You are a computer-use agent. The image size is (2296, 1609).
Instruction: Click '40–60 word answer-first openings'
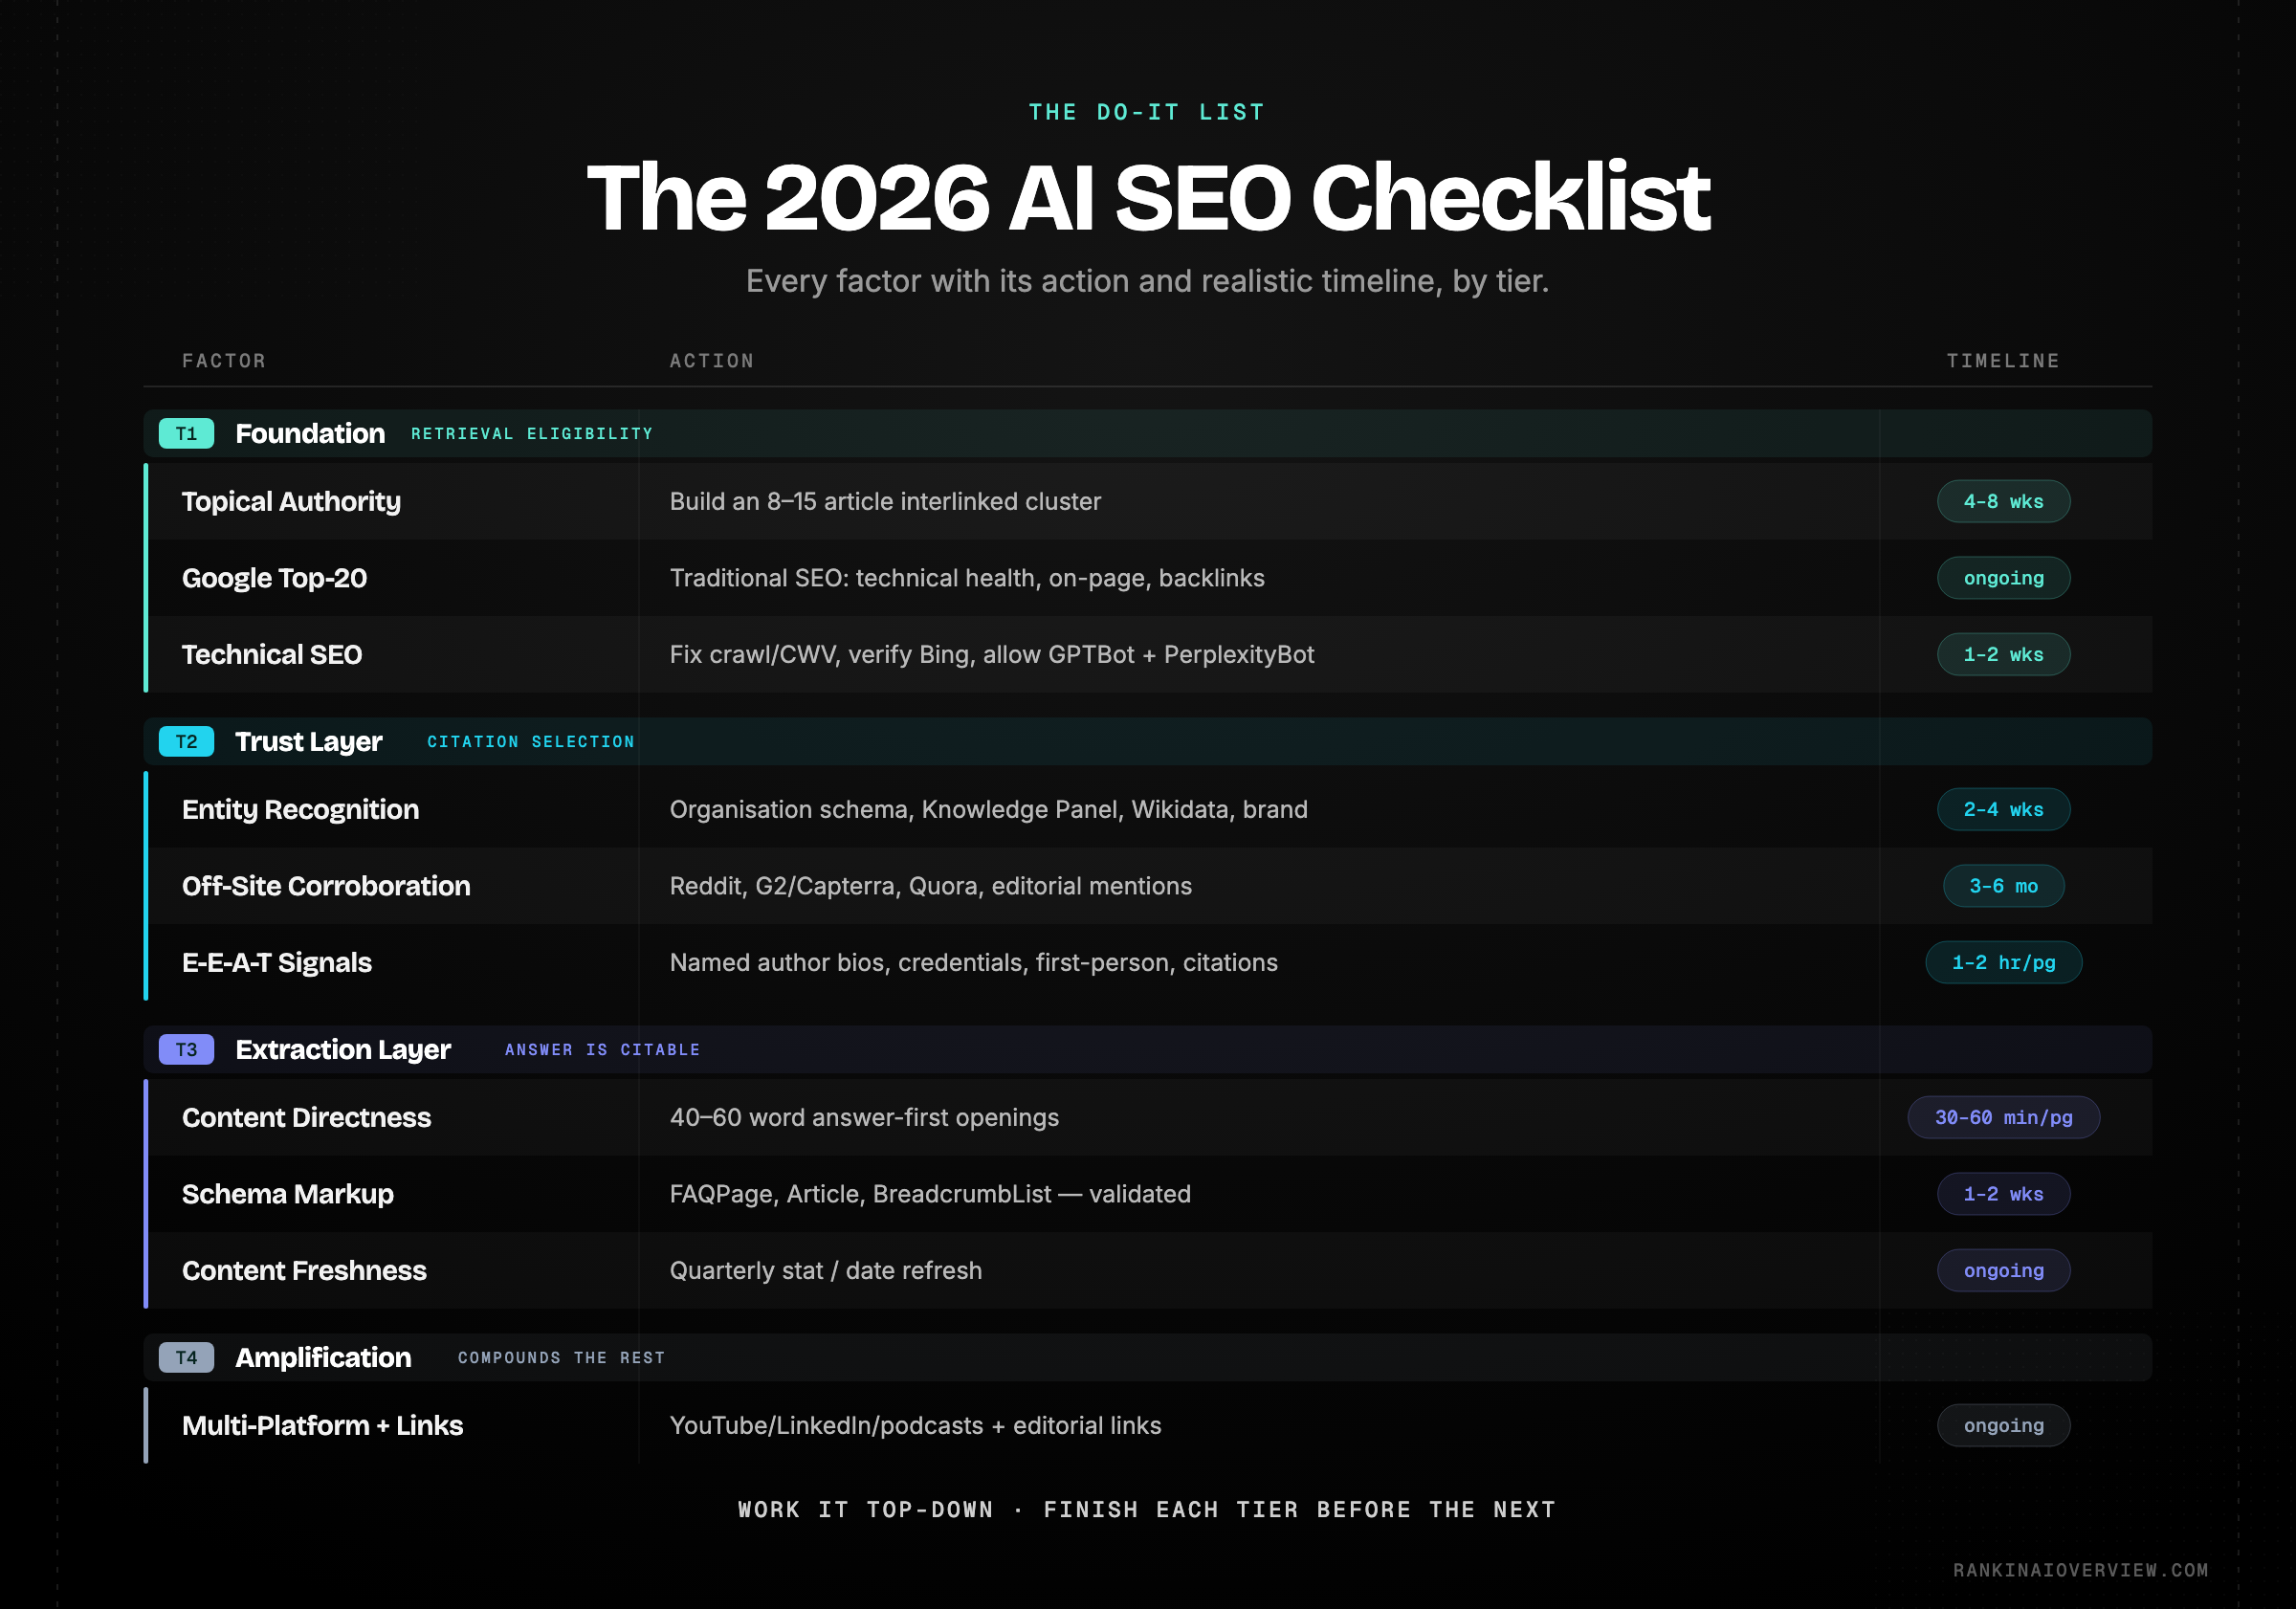click(864, 1117)
